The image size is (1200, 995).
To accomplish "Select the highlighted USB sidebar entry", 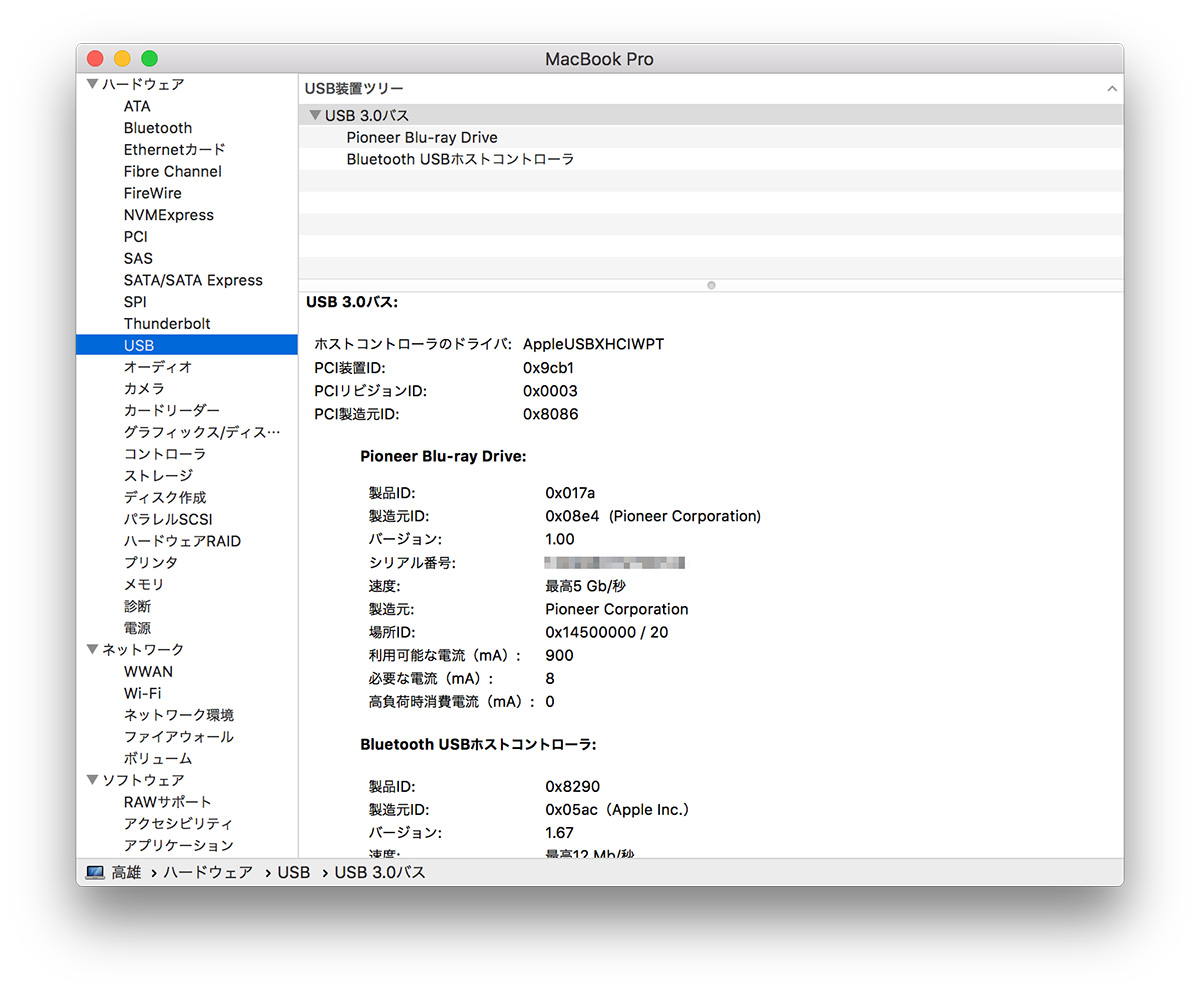I will click(x=186, y=345).
